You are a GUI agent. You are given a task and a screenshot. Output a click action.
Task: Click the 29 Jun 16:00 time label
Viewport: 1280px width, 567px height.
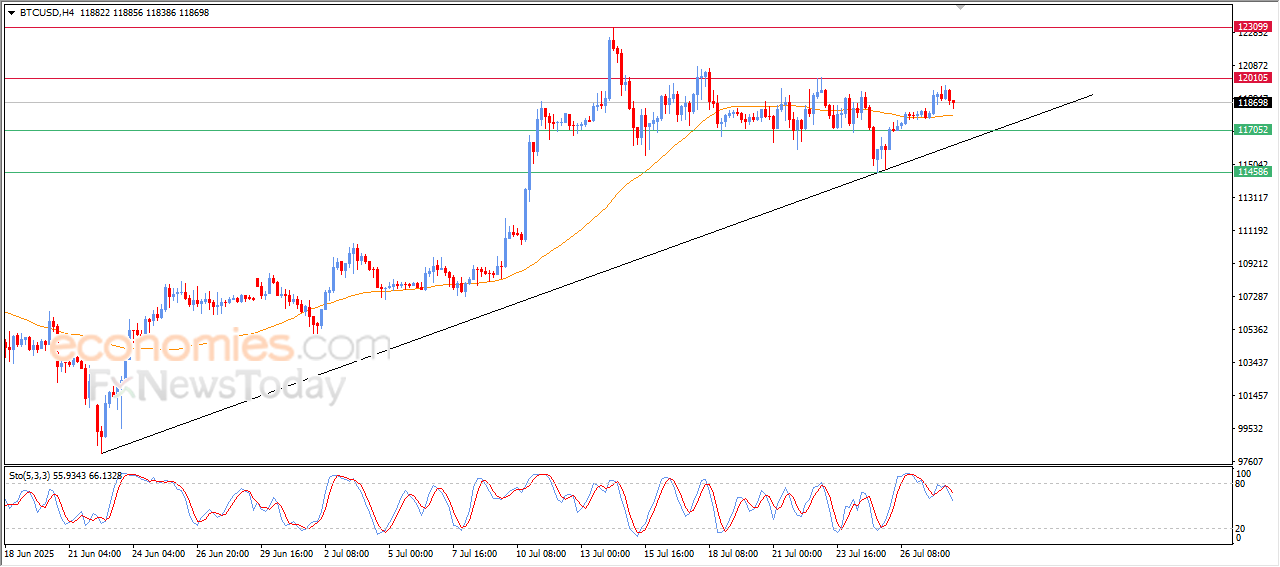pyautogui.click(x=287, y=552)
